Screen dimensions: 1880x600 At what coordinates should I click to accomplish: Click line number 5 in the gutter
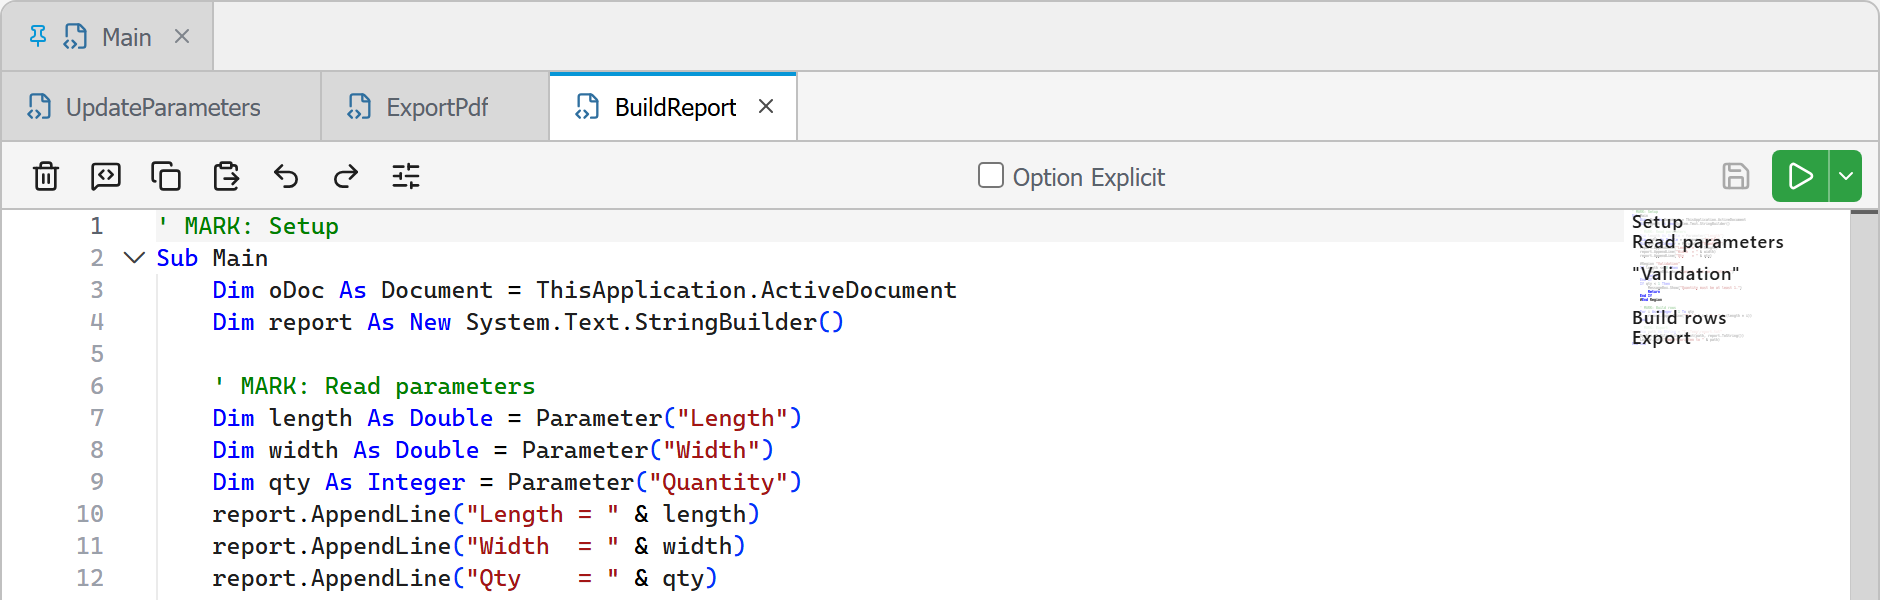point(97,354)
